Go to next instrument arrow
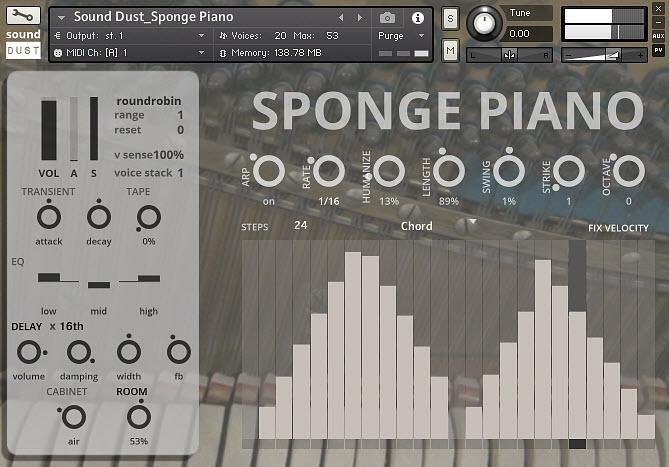This screenshot has height=467, width=669. [360, 18]
